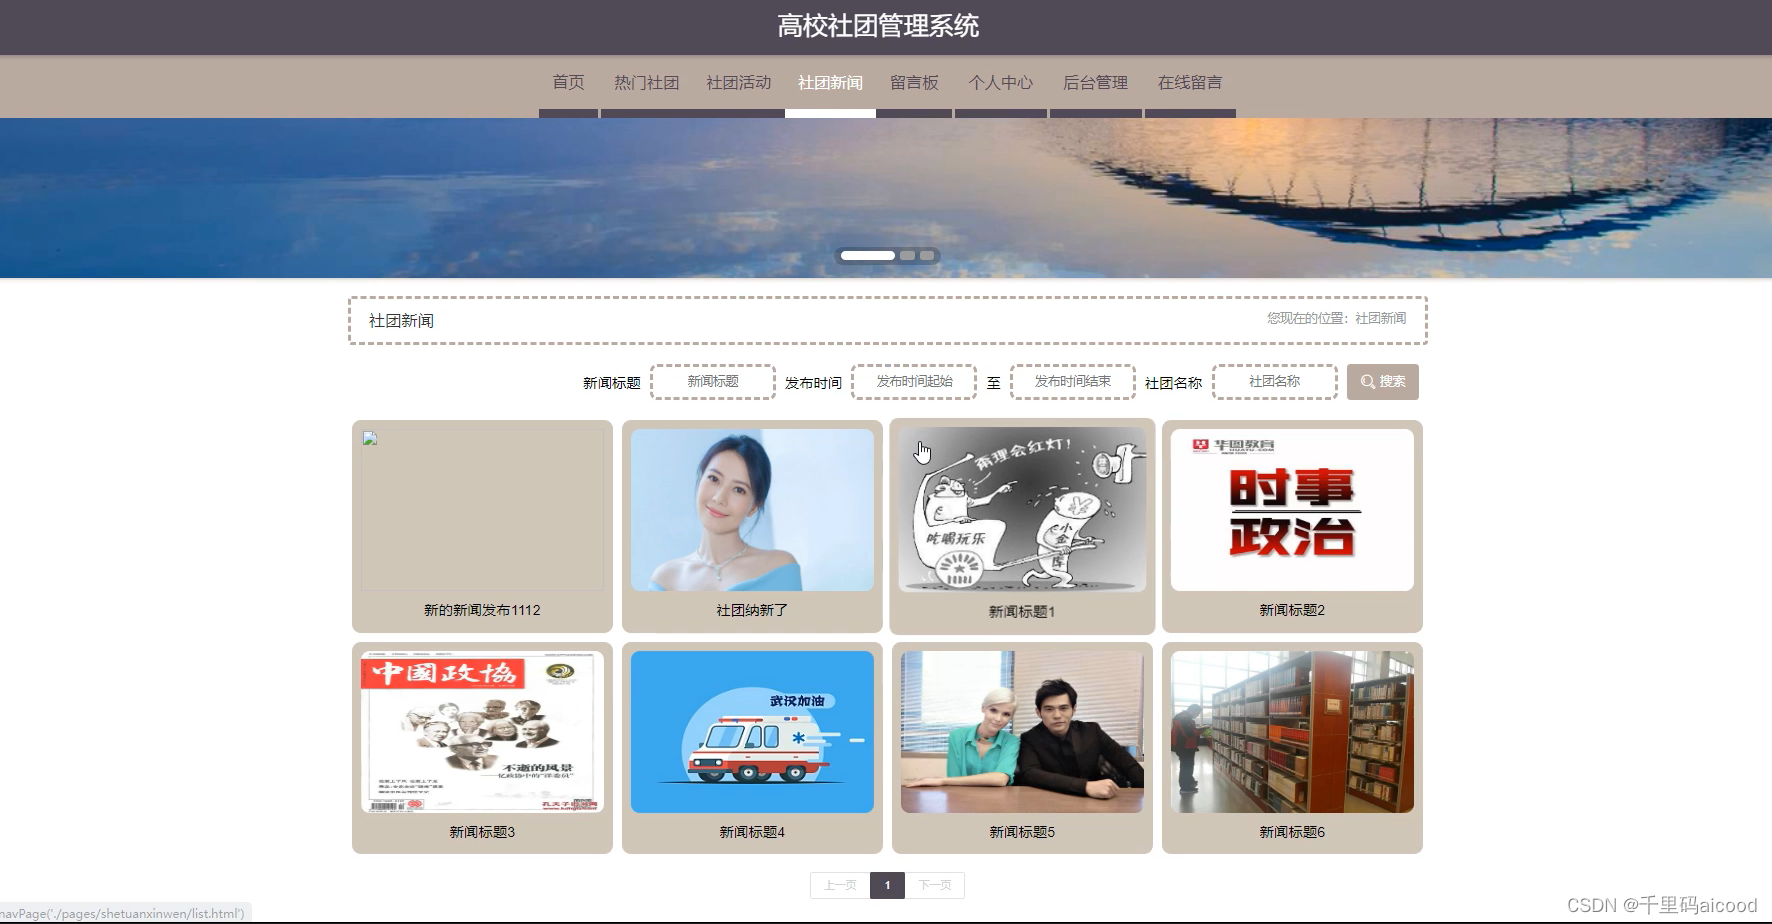Click the 发布时间起始 date field
The width and height of the screenshot is (1772, 924).
coord(914,382)
